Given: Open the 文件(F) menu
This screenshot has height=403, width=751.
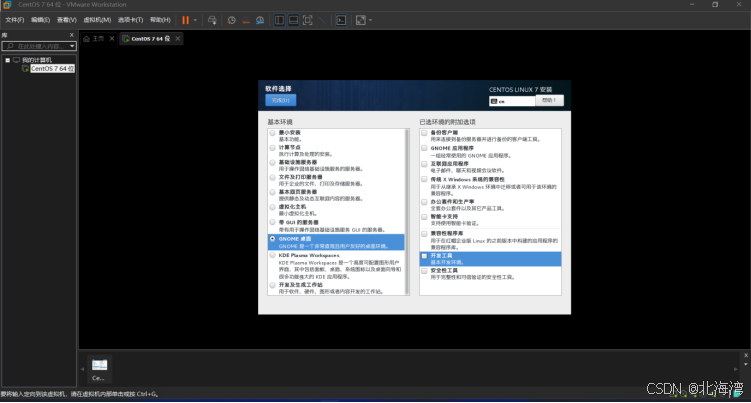Looking at the screenshot, I should 15,20.
